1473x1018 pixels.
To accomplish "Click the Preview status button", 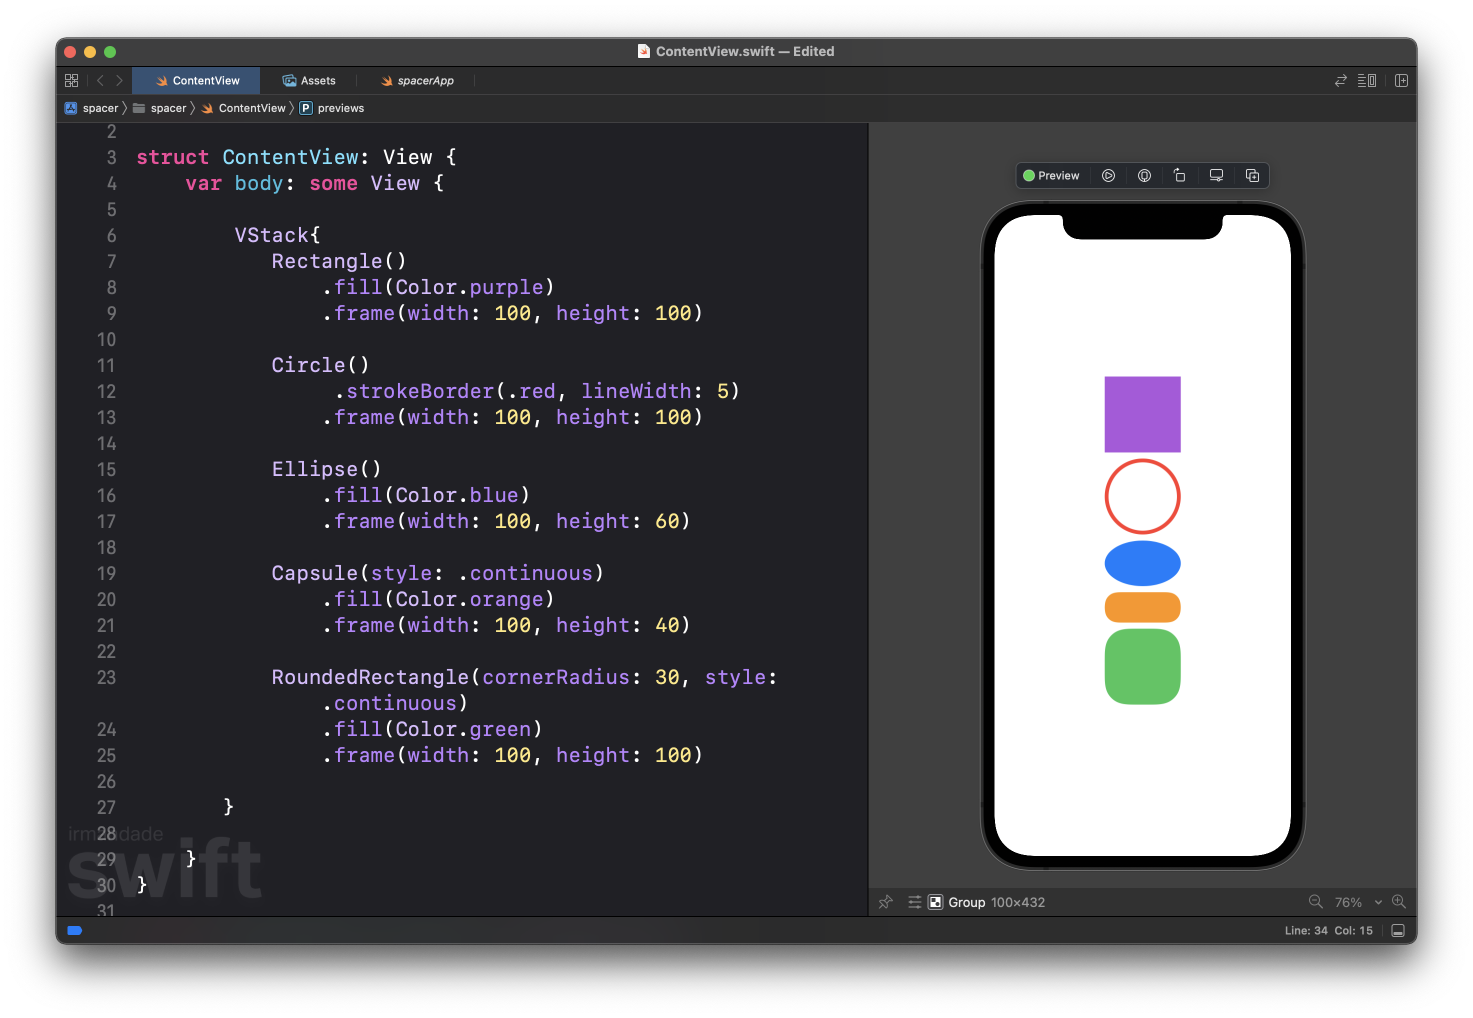I will pyautogui.click(x=1051, y=176).
